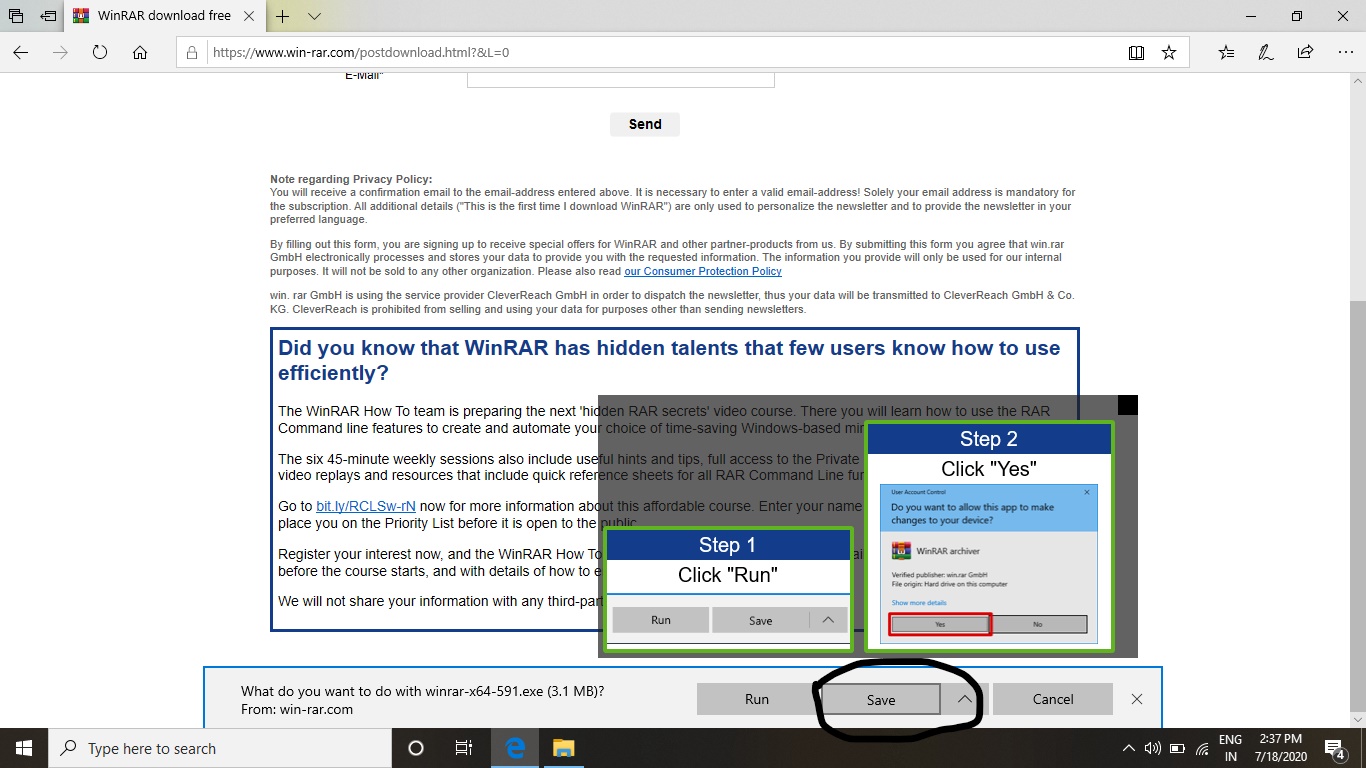Open Edge Settings and more menu
Image resolution: width=1366 pixels, height=768 pixels.
1344,52
